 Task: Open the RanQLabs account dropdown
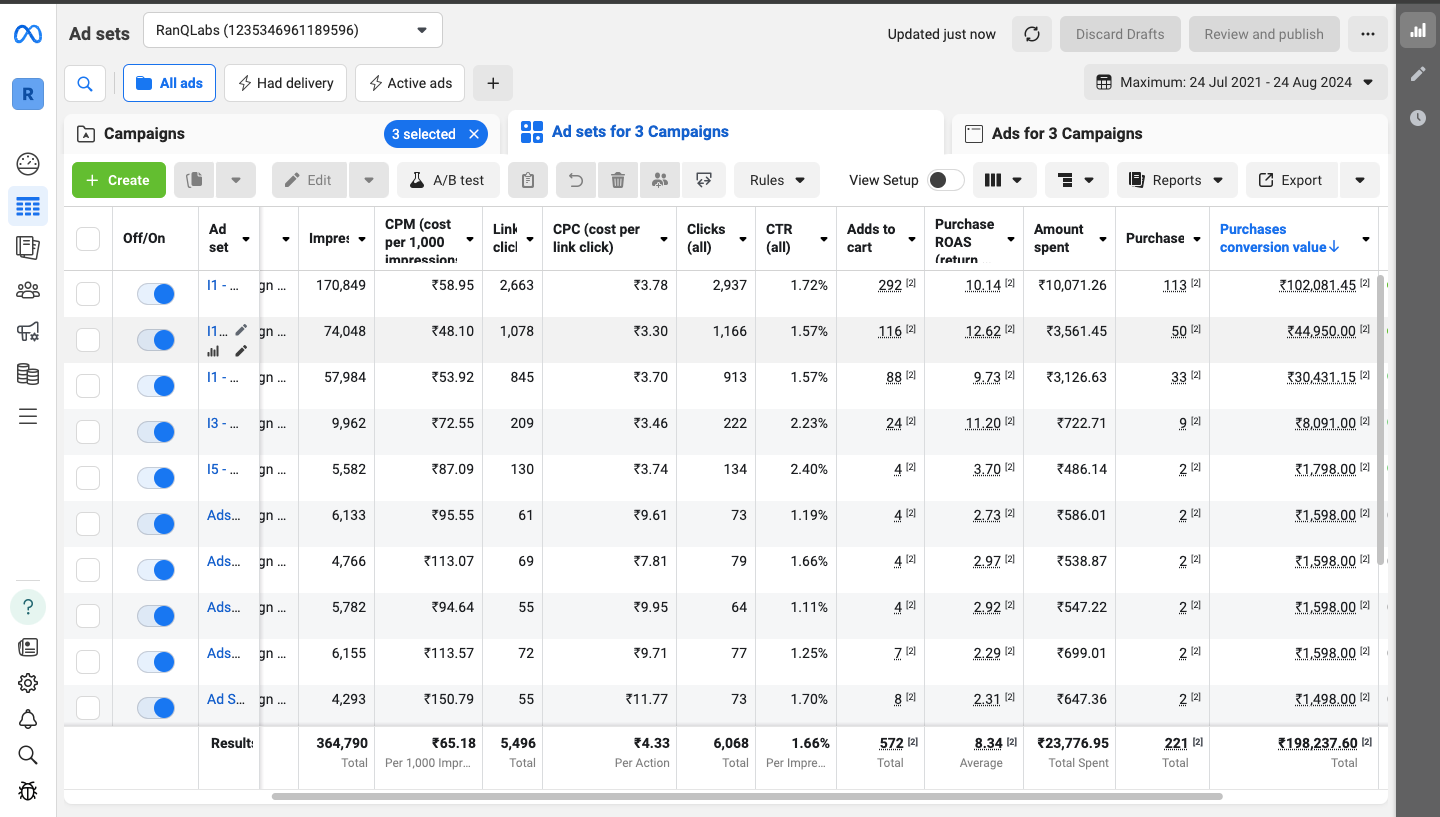click(292, 30)
